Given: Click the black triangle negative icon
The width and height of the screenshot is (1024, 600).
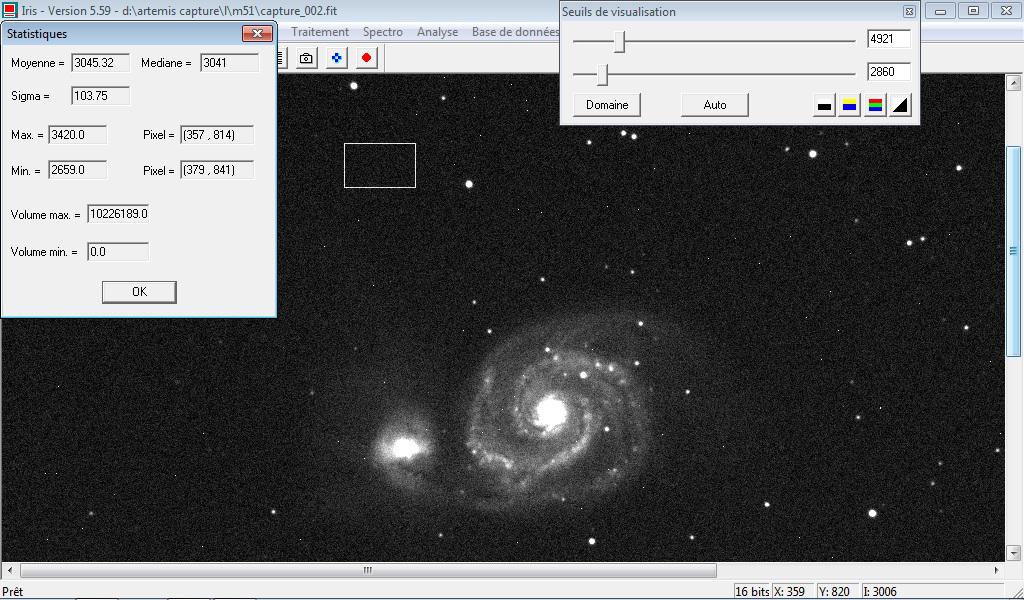Looking at the screenshot, I should pyautogui.click(x=901, y=105).
